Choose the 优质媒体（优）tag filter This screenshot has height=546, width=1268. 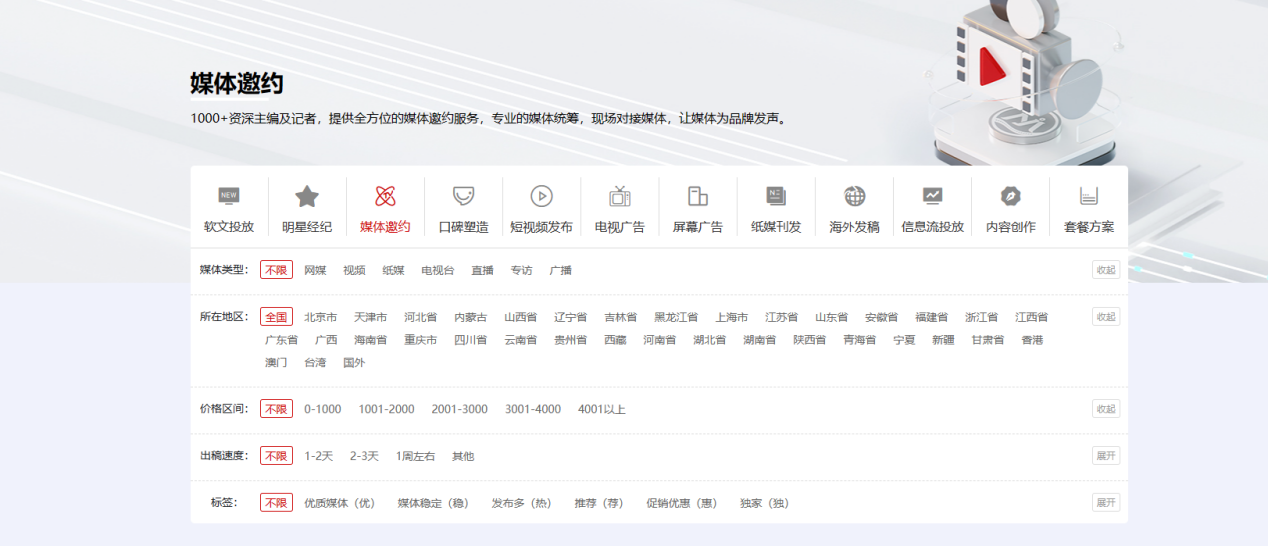pos(340,503)
